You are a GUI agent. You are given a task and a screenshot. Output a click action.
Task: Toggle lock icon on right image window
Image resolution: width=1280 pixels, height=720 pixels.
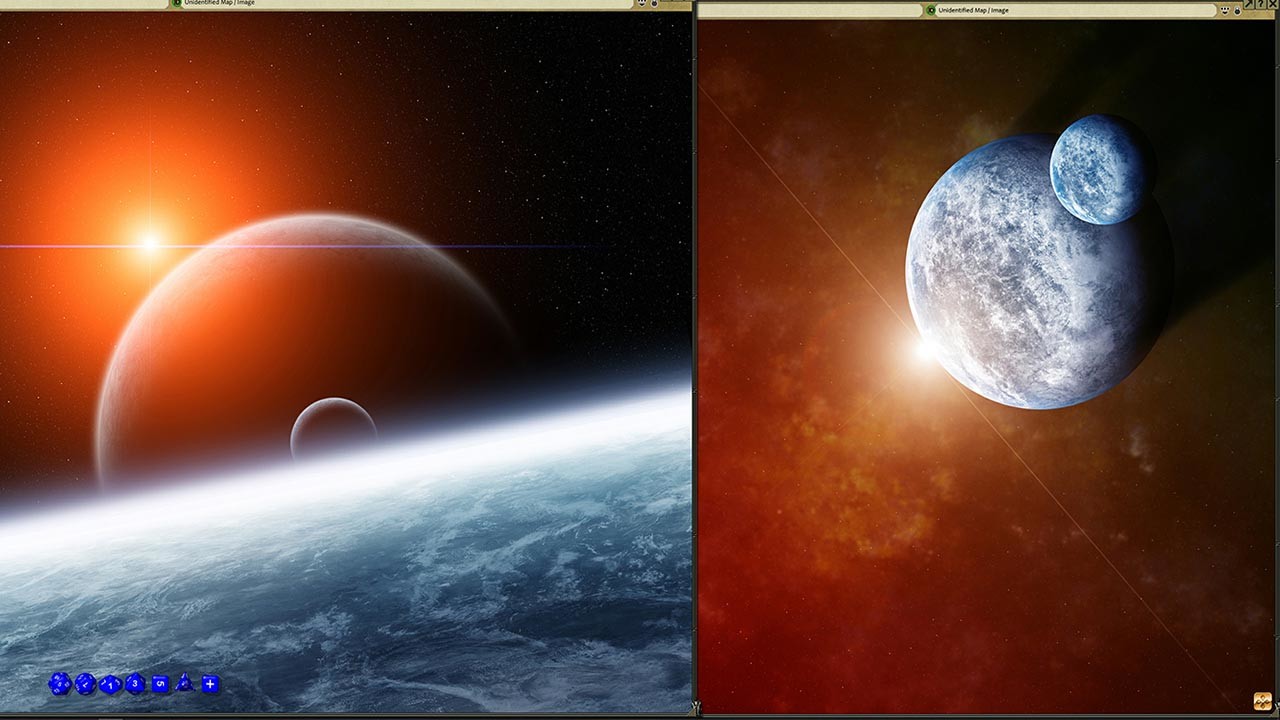click(x=1237, y=10)
